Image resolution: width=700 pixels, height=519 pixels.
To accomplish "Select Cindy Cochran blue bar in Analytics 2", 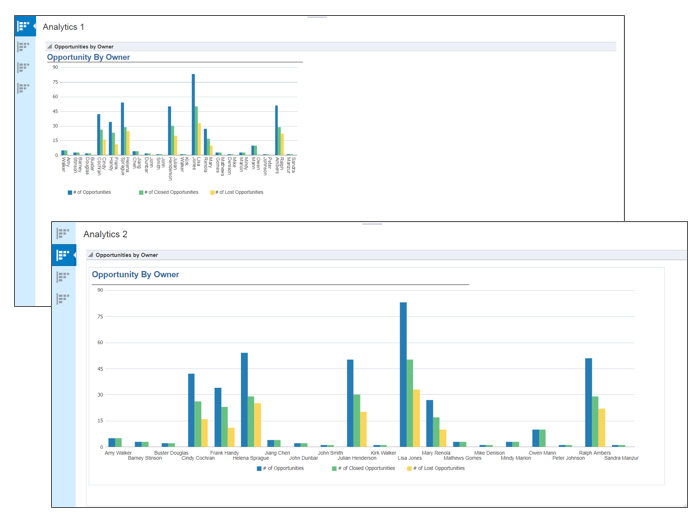I will click(x=191, y=410).
